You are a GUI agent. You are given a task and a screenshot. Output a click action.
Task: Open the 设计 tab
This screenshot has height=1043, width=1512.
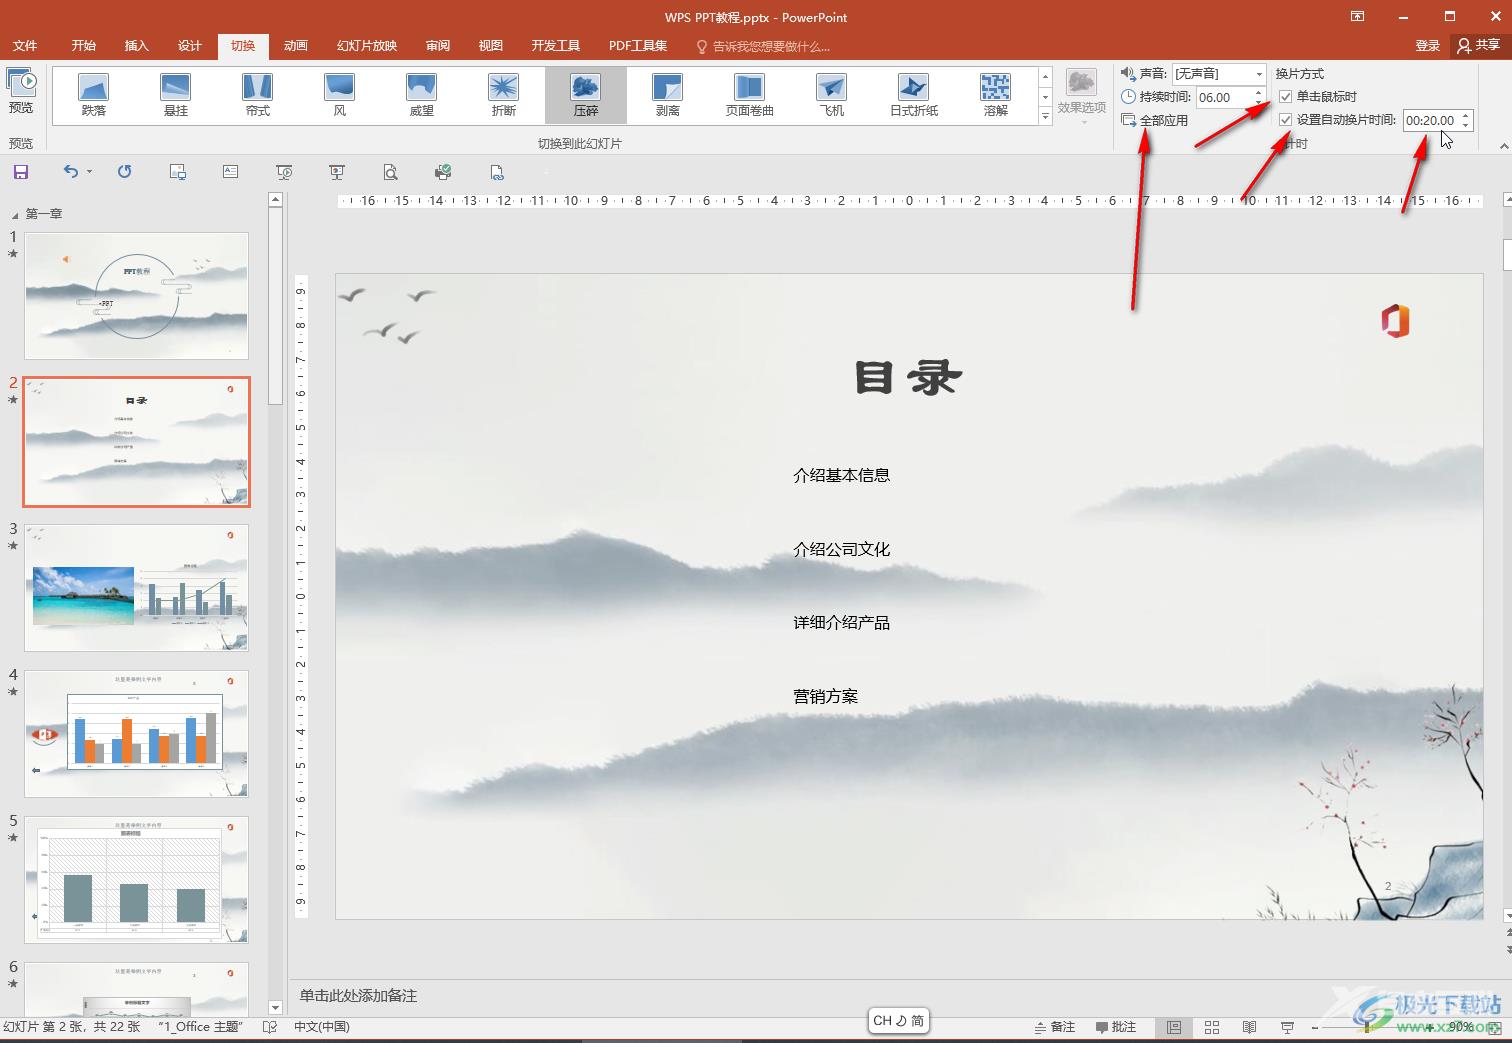[x=189, y=46]
